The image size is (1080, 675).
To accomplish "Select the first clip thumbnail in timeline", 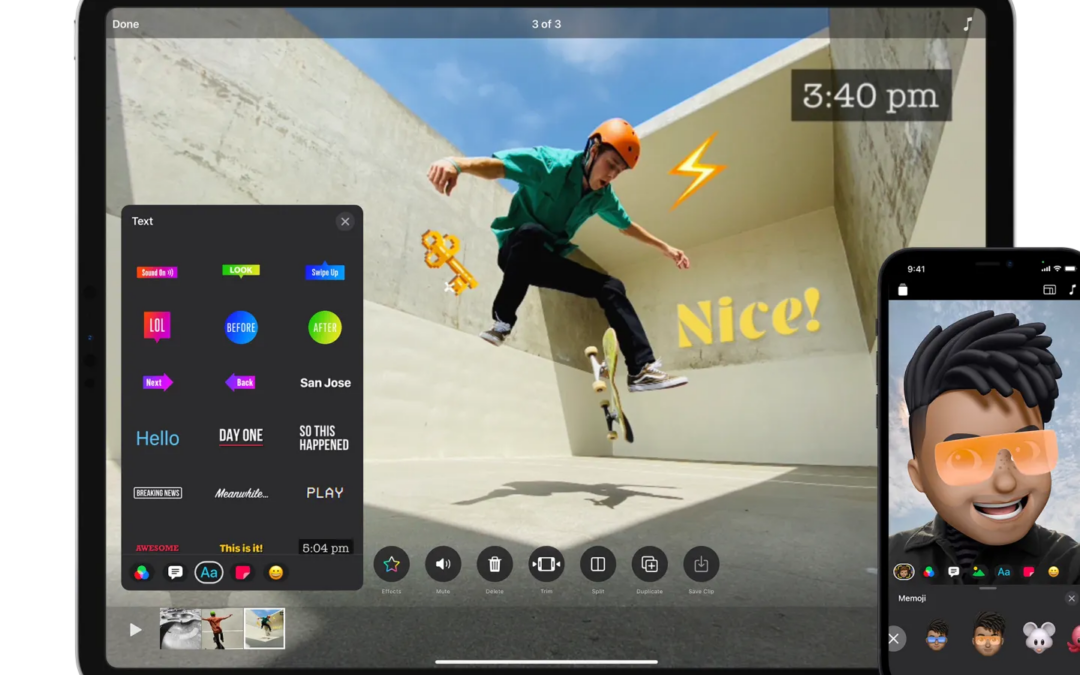I will pos(181,629).
